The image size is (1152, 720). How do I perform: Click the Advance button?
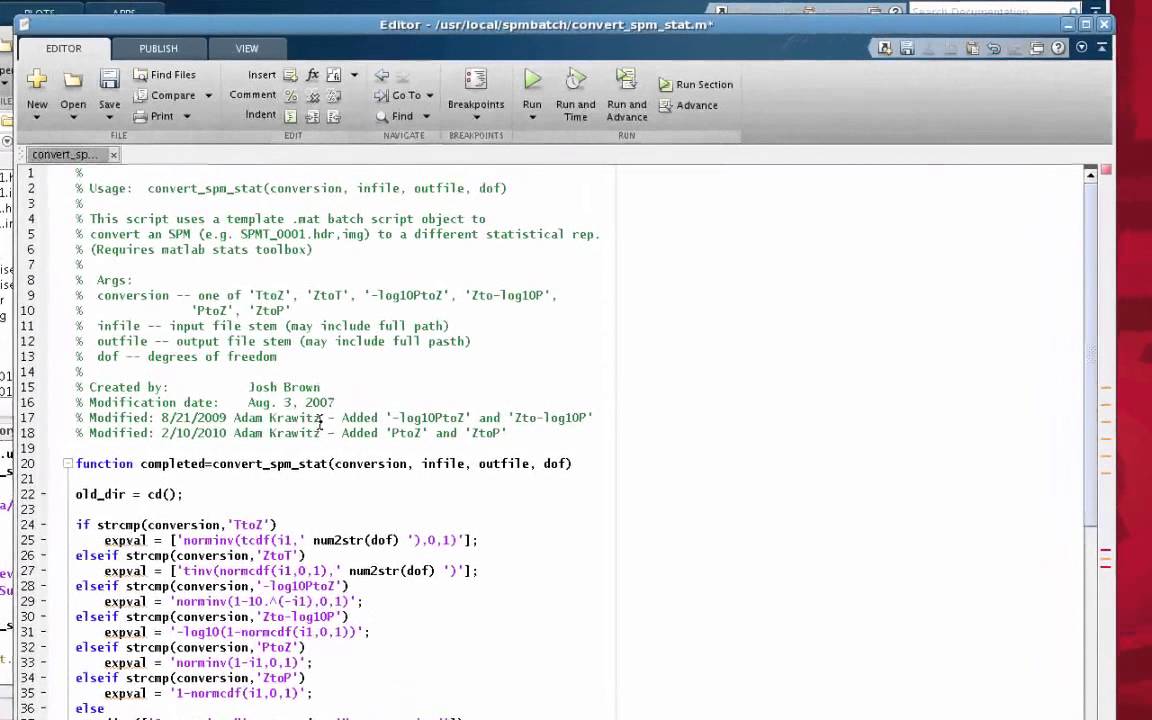pos(688,106)
